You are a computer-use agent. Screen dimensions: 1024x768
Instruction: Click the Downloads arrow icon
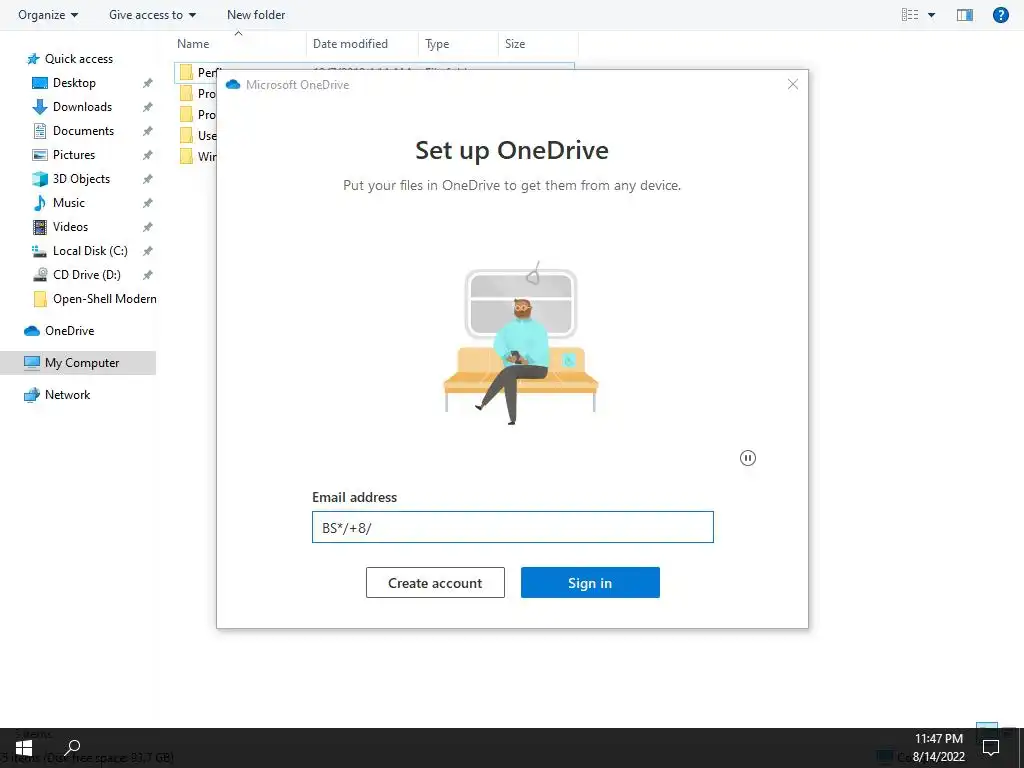[x=40, y=106]
